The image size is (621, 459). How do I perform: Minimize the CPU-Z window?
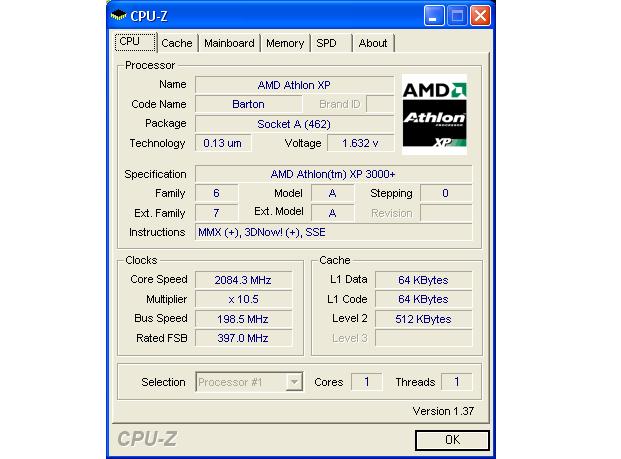434,16
